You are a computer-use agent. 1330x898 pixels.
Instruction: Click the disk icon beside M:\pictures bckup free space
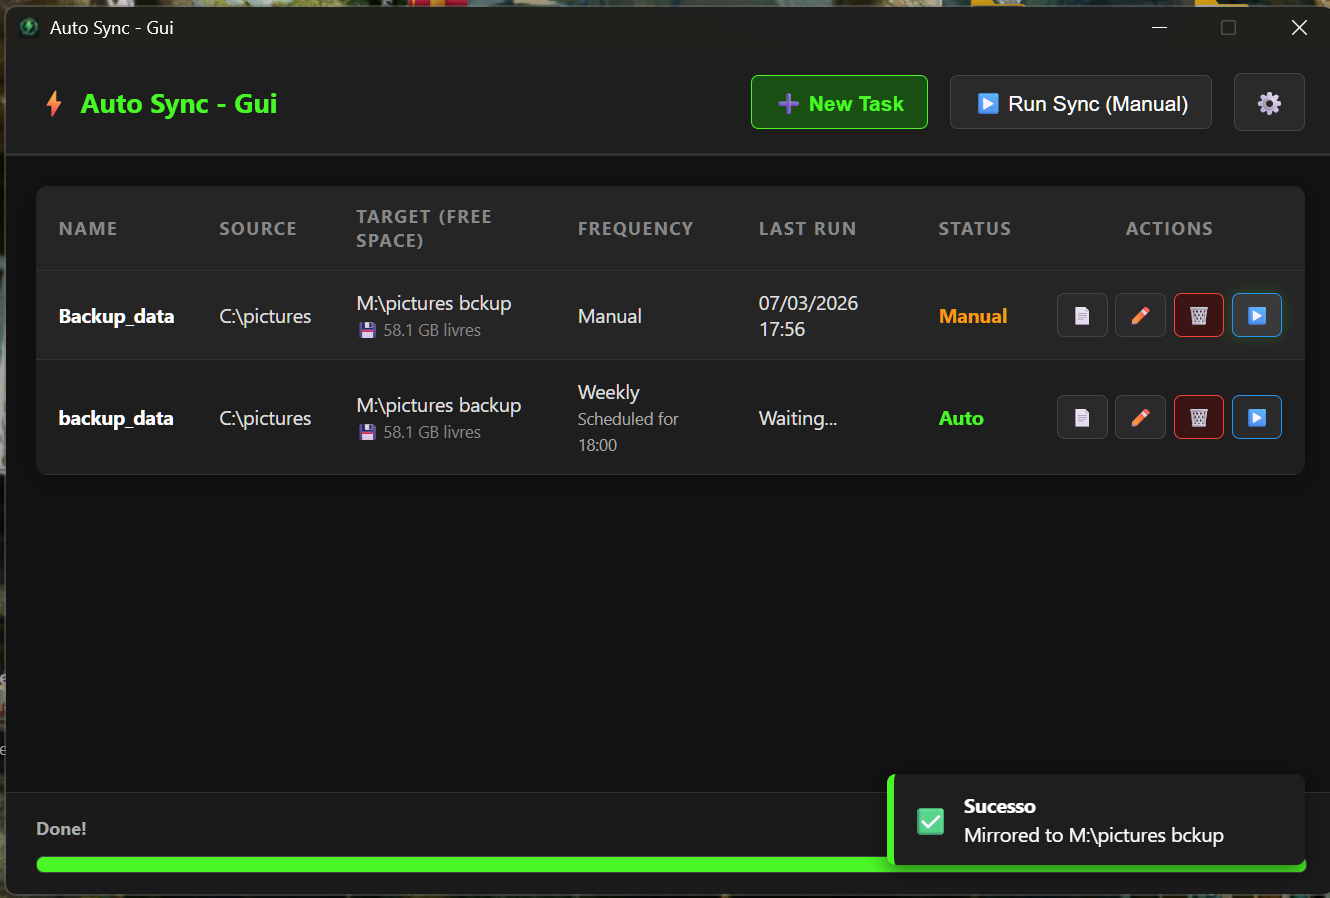(367, 330)
